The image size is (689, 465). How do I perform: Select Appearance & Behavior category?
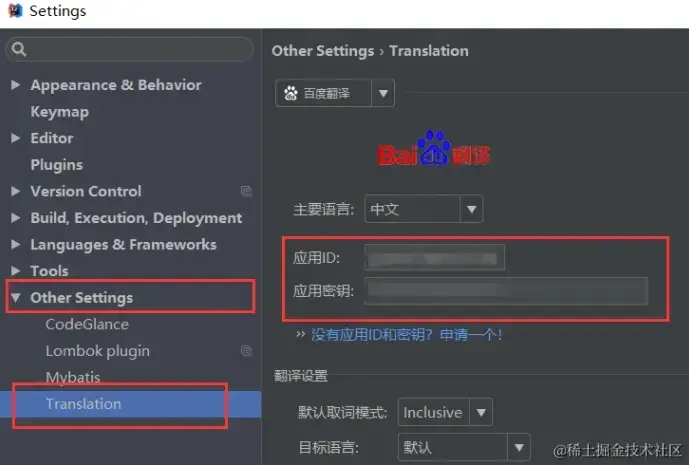pos(116,85)
